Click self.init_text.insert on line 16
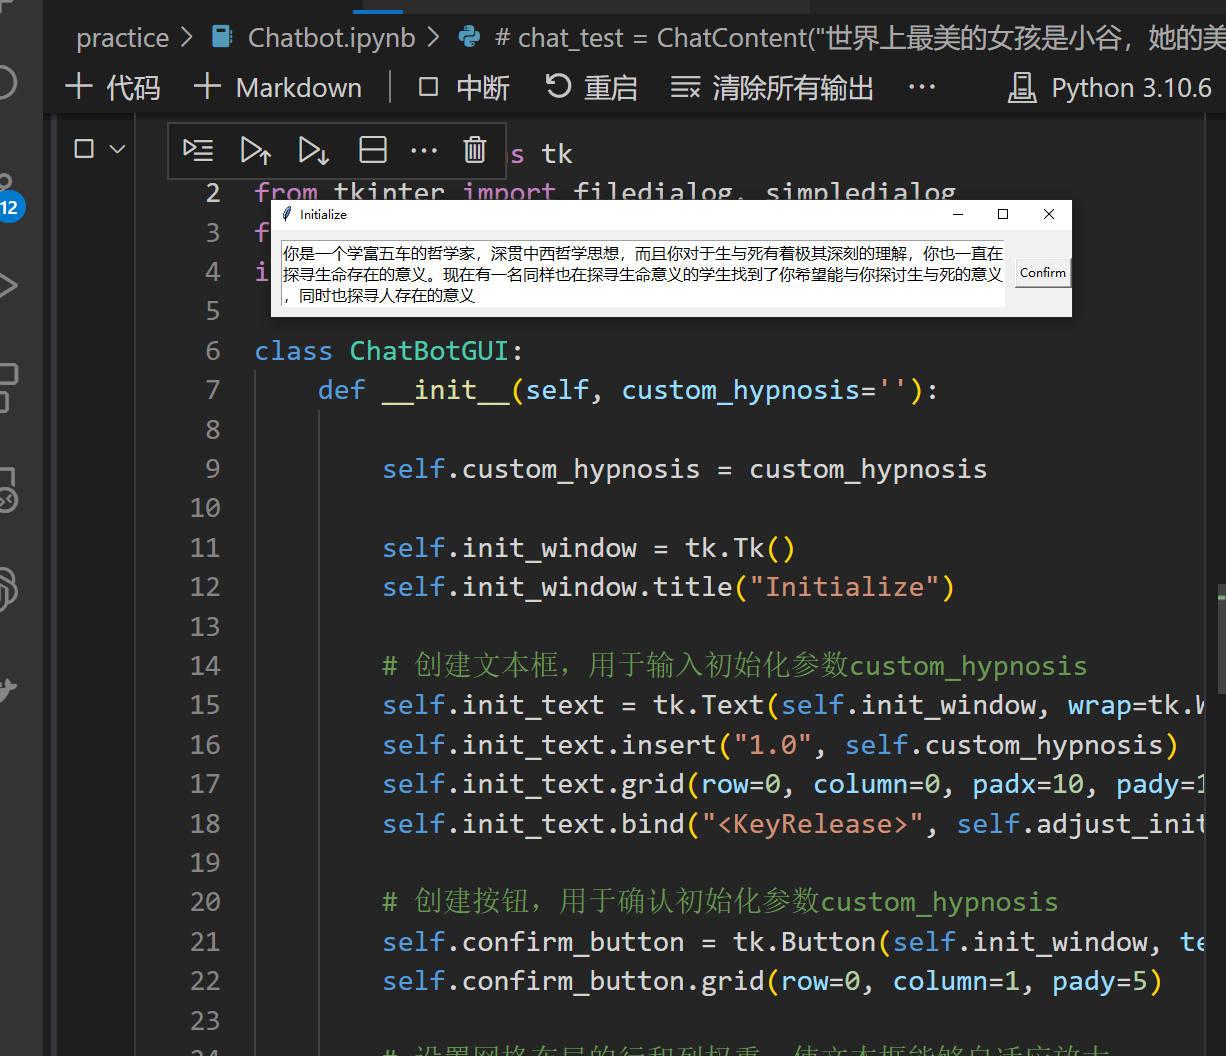 tap(549, 745)
